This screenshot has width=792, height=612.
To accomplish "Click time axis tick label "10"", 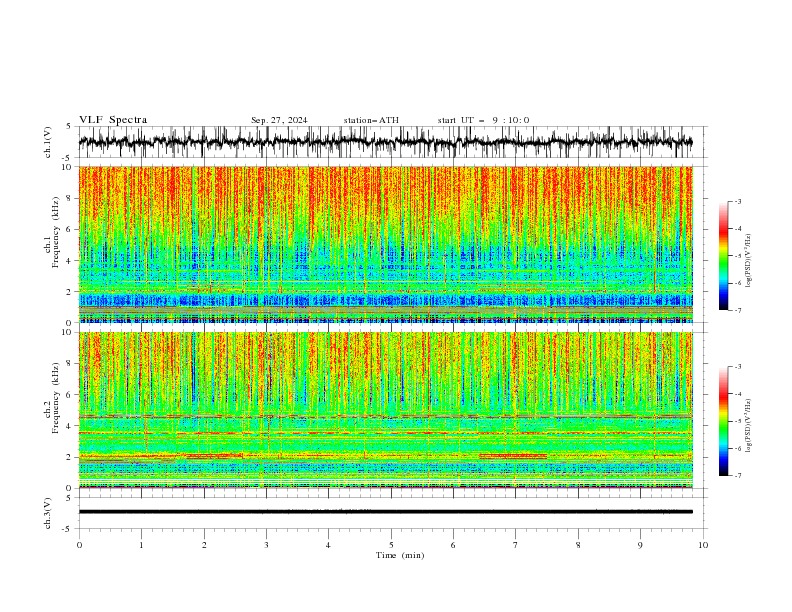I will pos(703,545).
